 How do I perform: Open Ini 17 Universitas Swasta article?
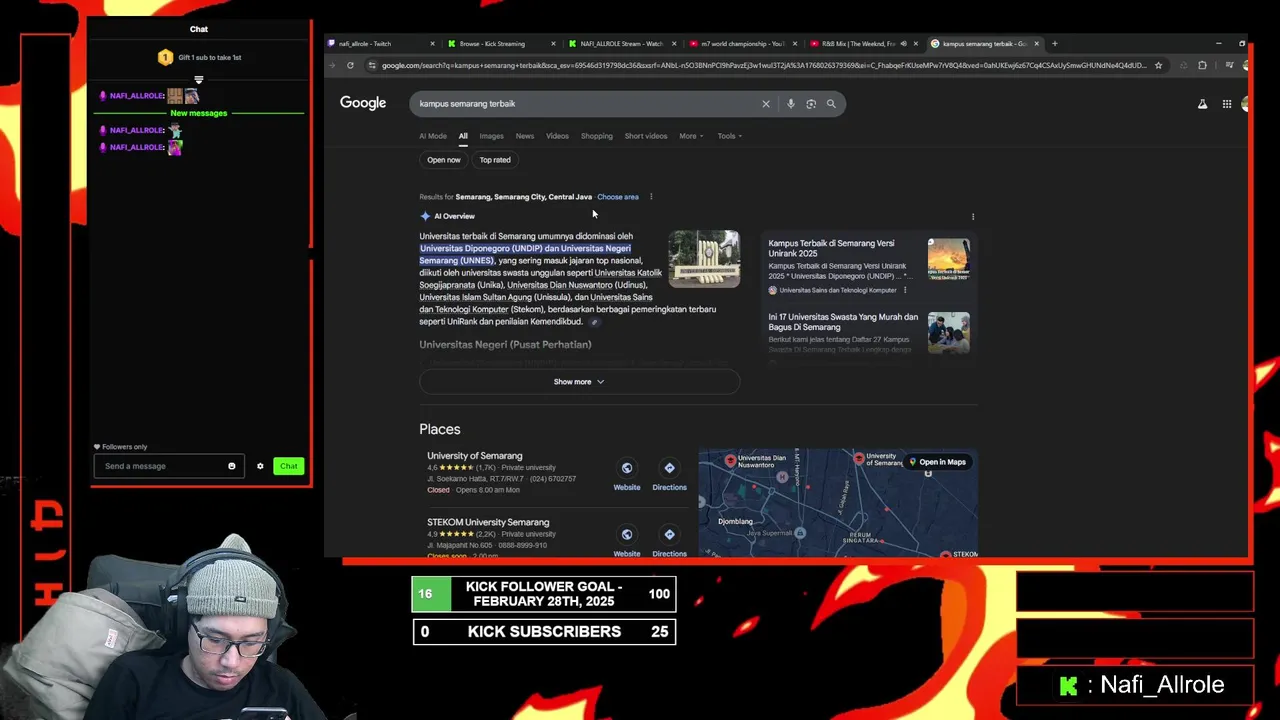(843, 322)
